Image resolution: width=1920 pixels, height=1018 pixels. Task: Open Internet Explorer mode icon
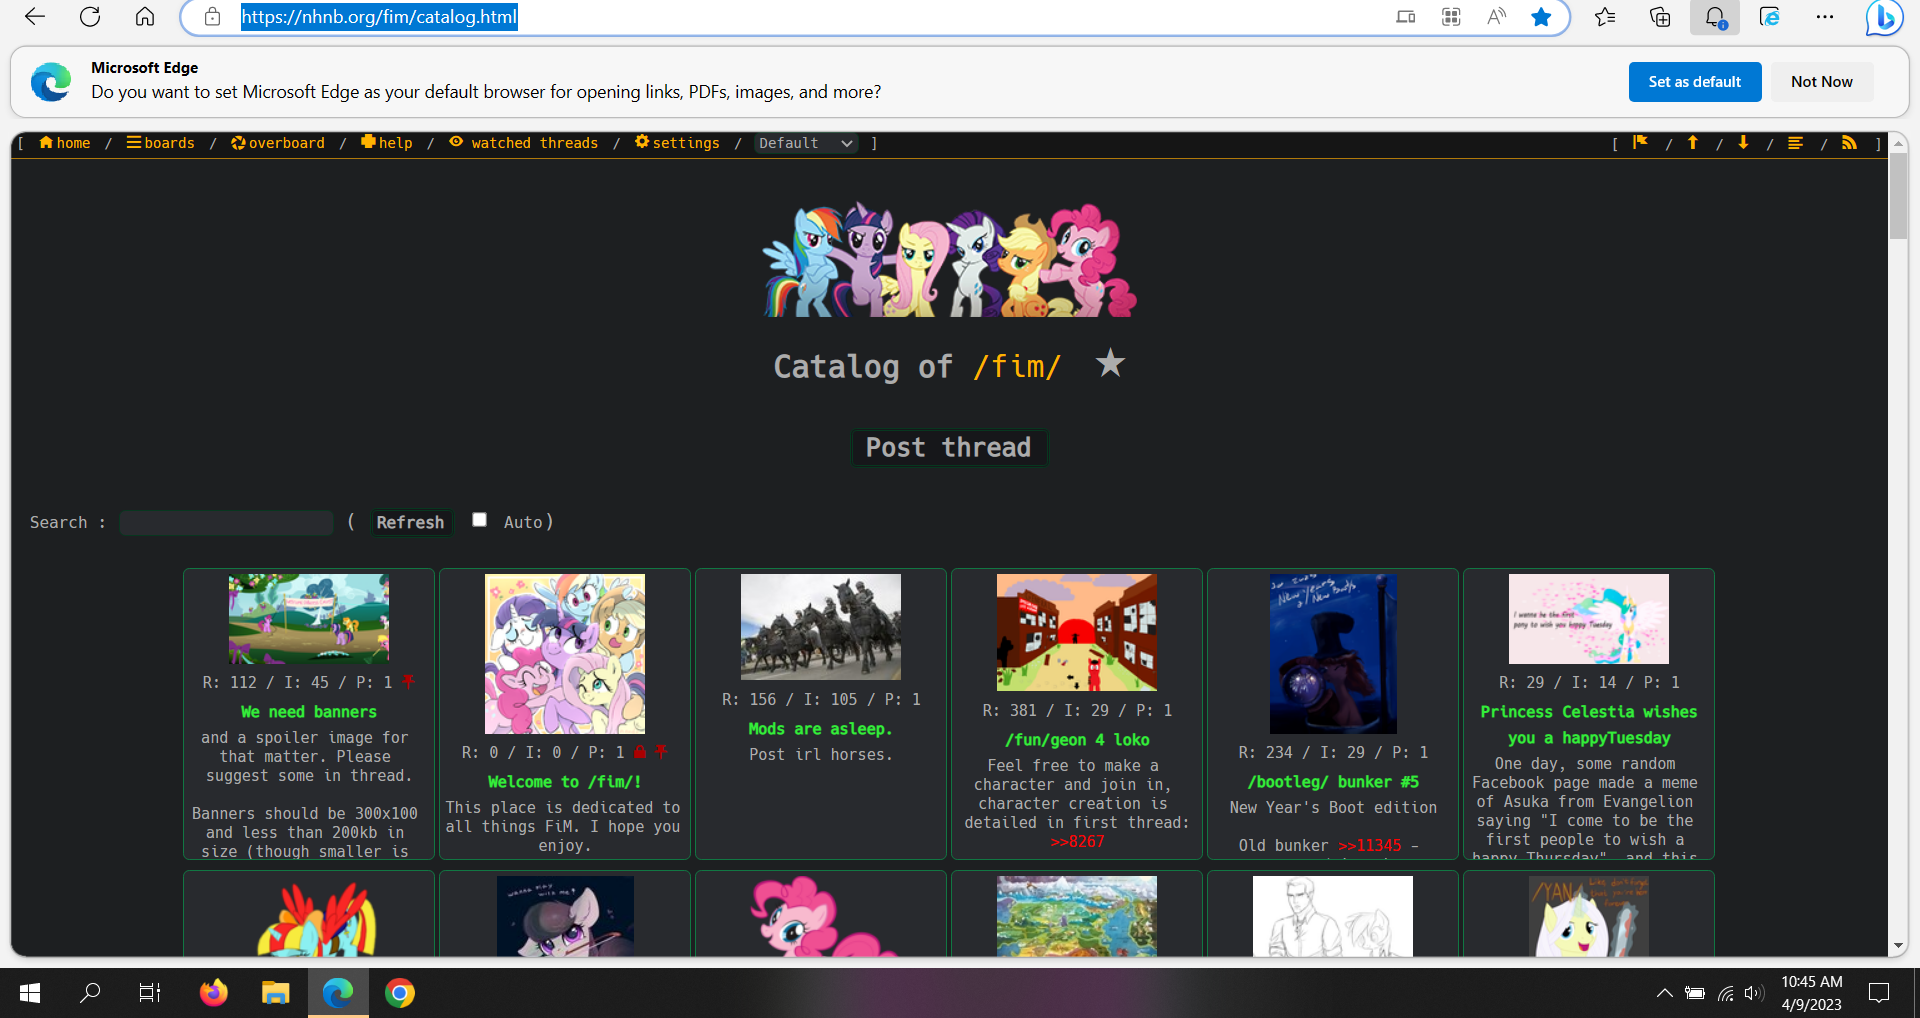[x=1770, y=17]
